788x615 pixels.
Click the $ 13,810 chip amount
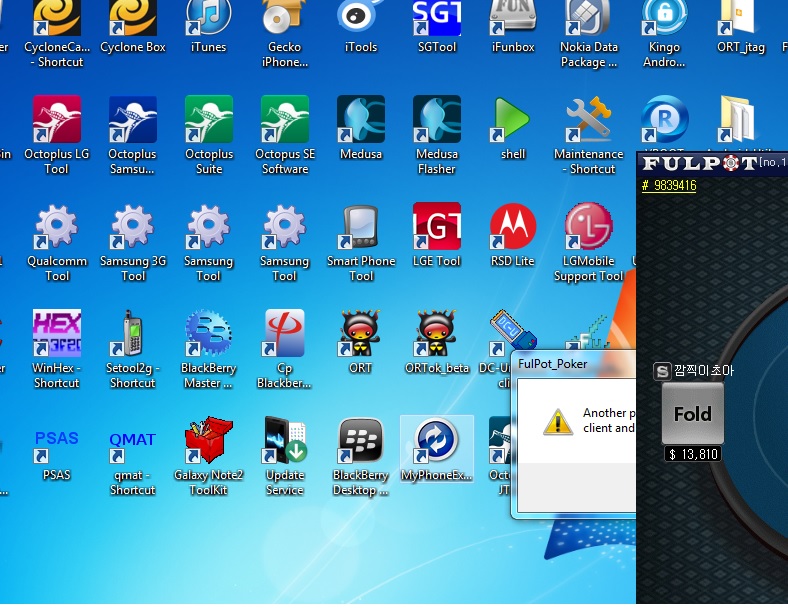(693, 454)
